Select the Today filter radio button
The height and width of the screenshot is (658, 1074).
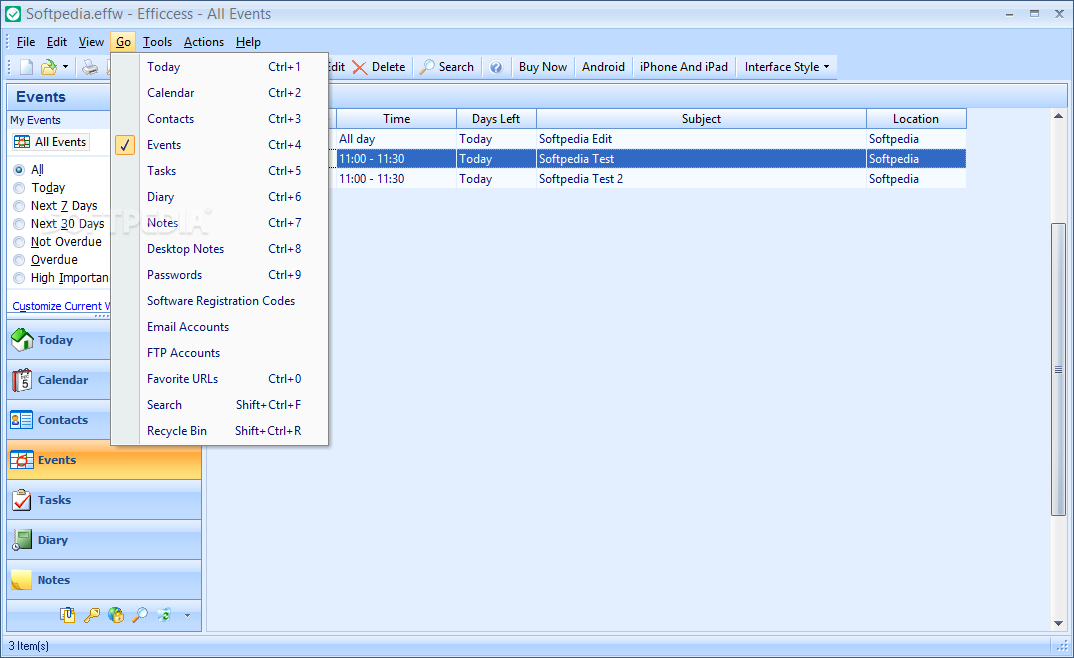click(x=19, y=188)
